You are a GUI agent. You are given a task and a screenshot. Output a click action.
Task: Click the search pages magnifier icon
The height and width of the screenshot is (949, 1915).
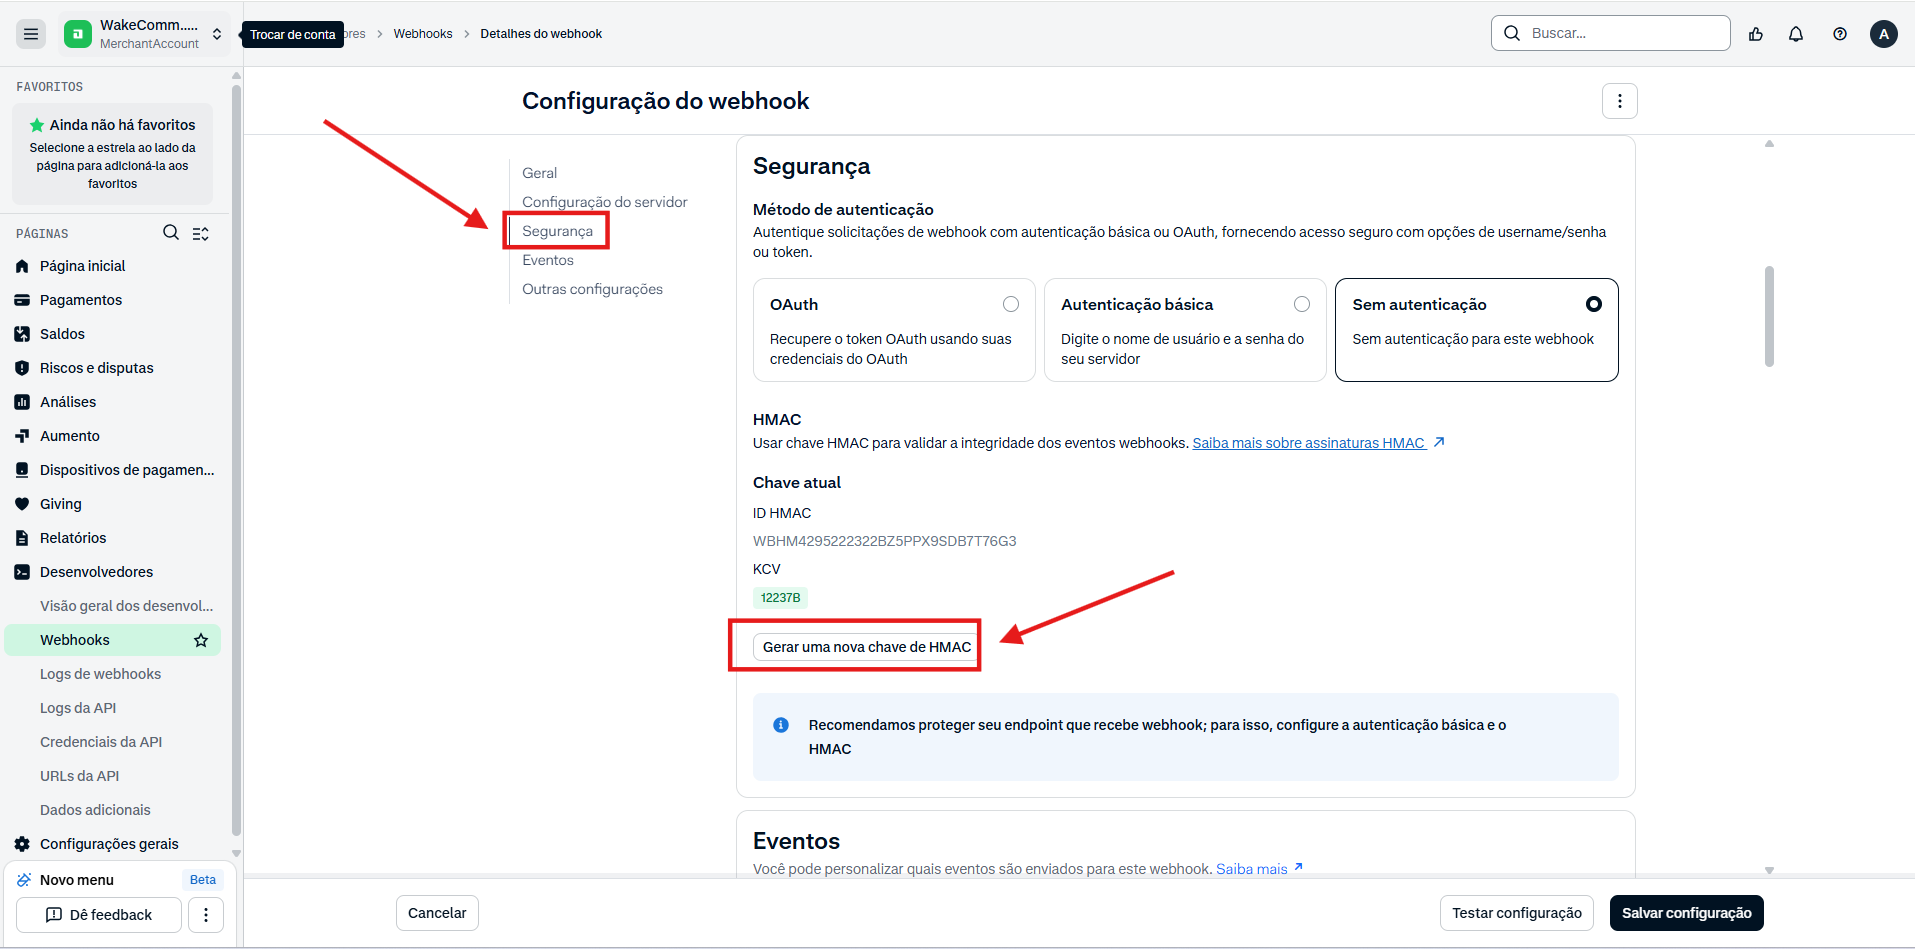[171, 233]
